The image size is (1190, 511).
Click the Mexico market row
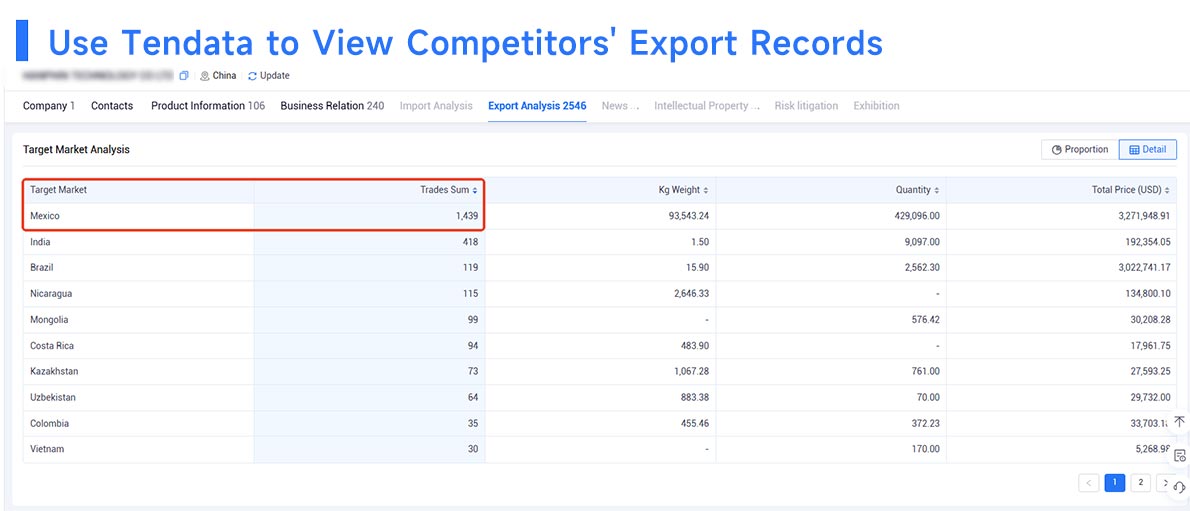[x=600, y=216]
